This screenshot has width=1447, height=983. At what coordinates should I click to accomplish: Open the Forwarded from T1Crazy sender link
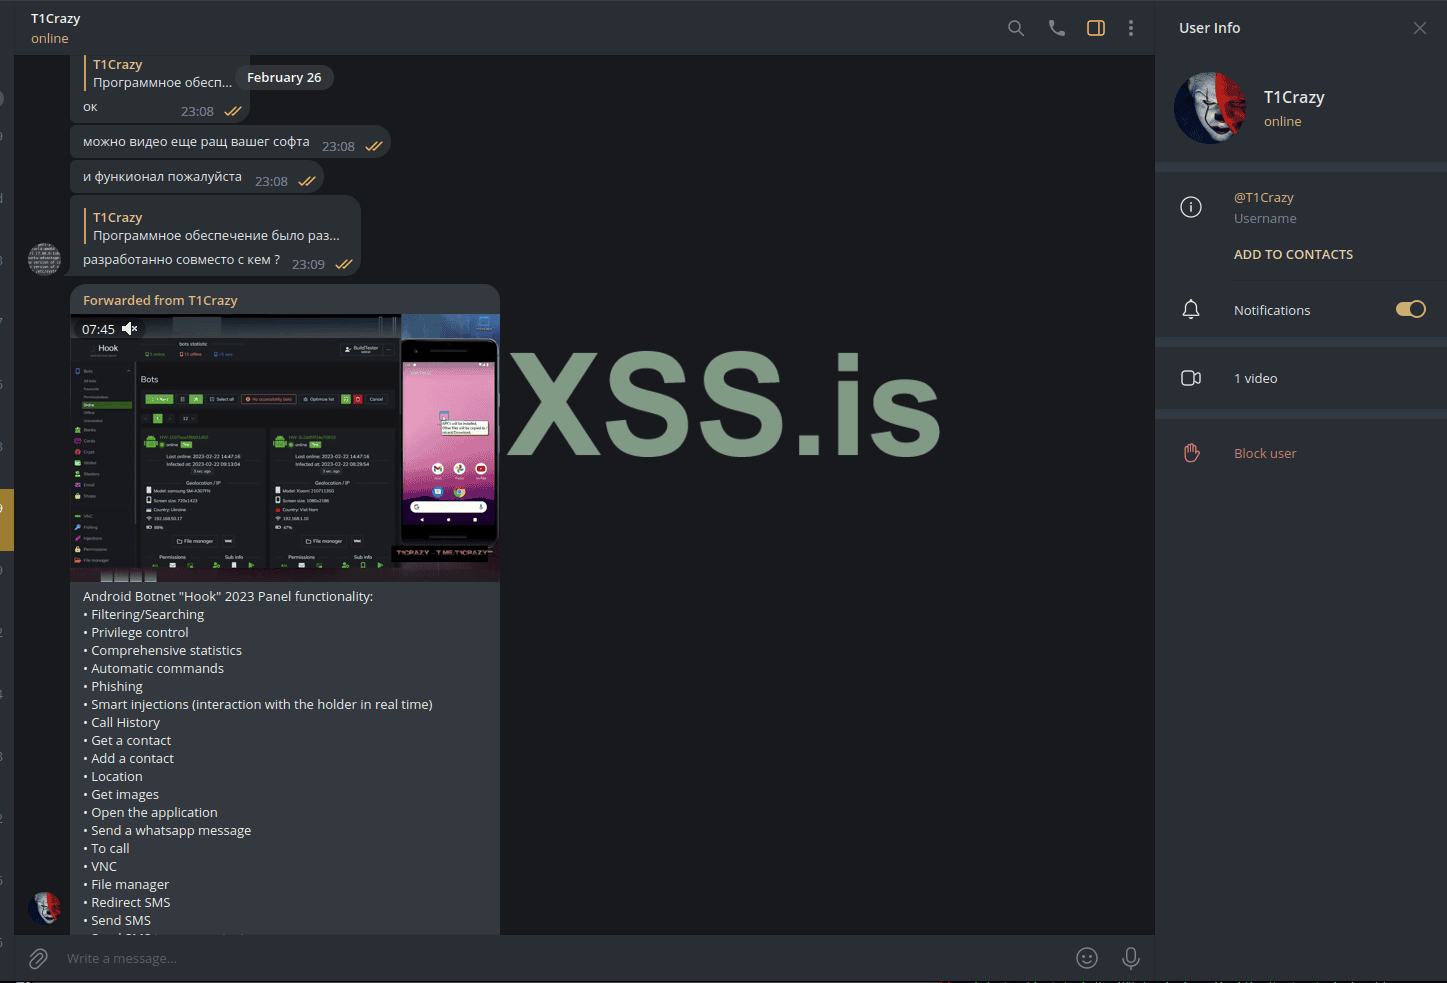point(160,300)
